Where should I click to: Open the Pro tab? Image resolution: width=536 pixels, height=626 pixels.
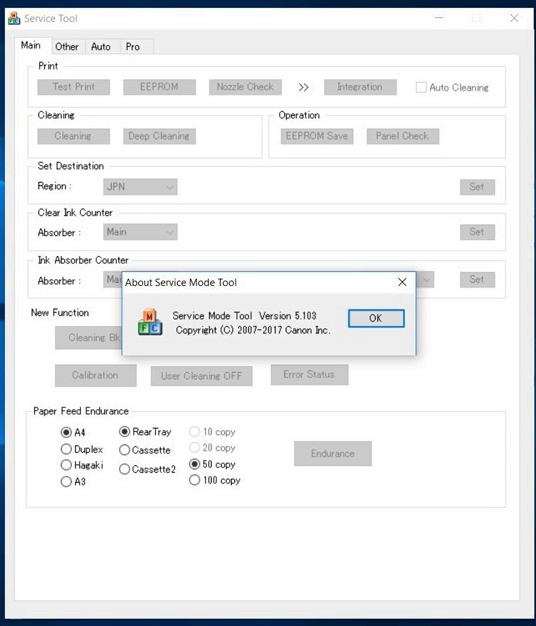133,47
